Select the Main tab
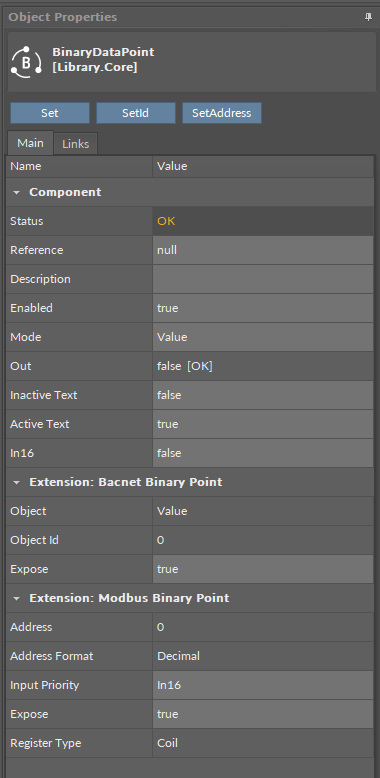 pyautogui.click(x=30, y=143)
